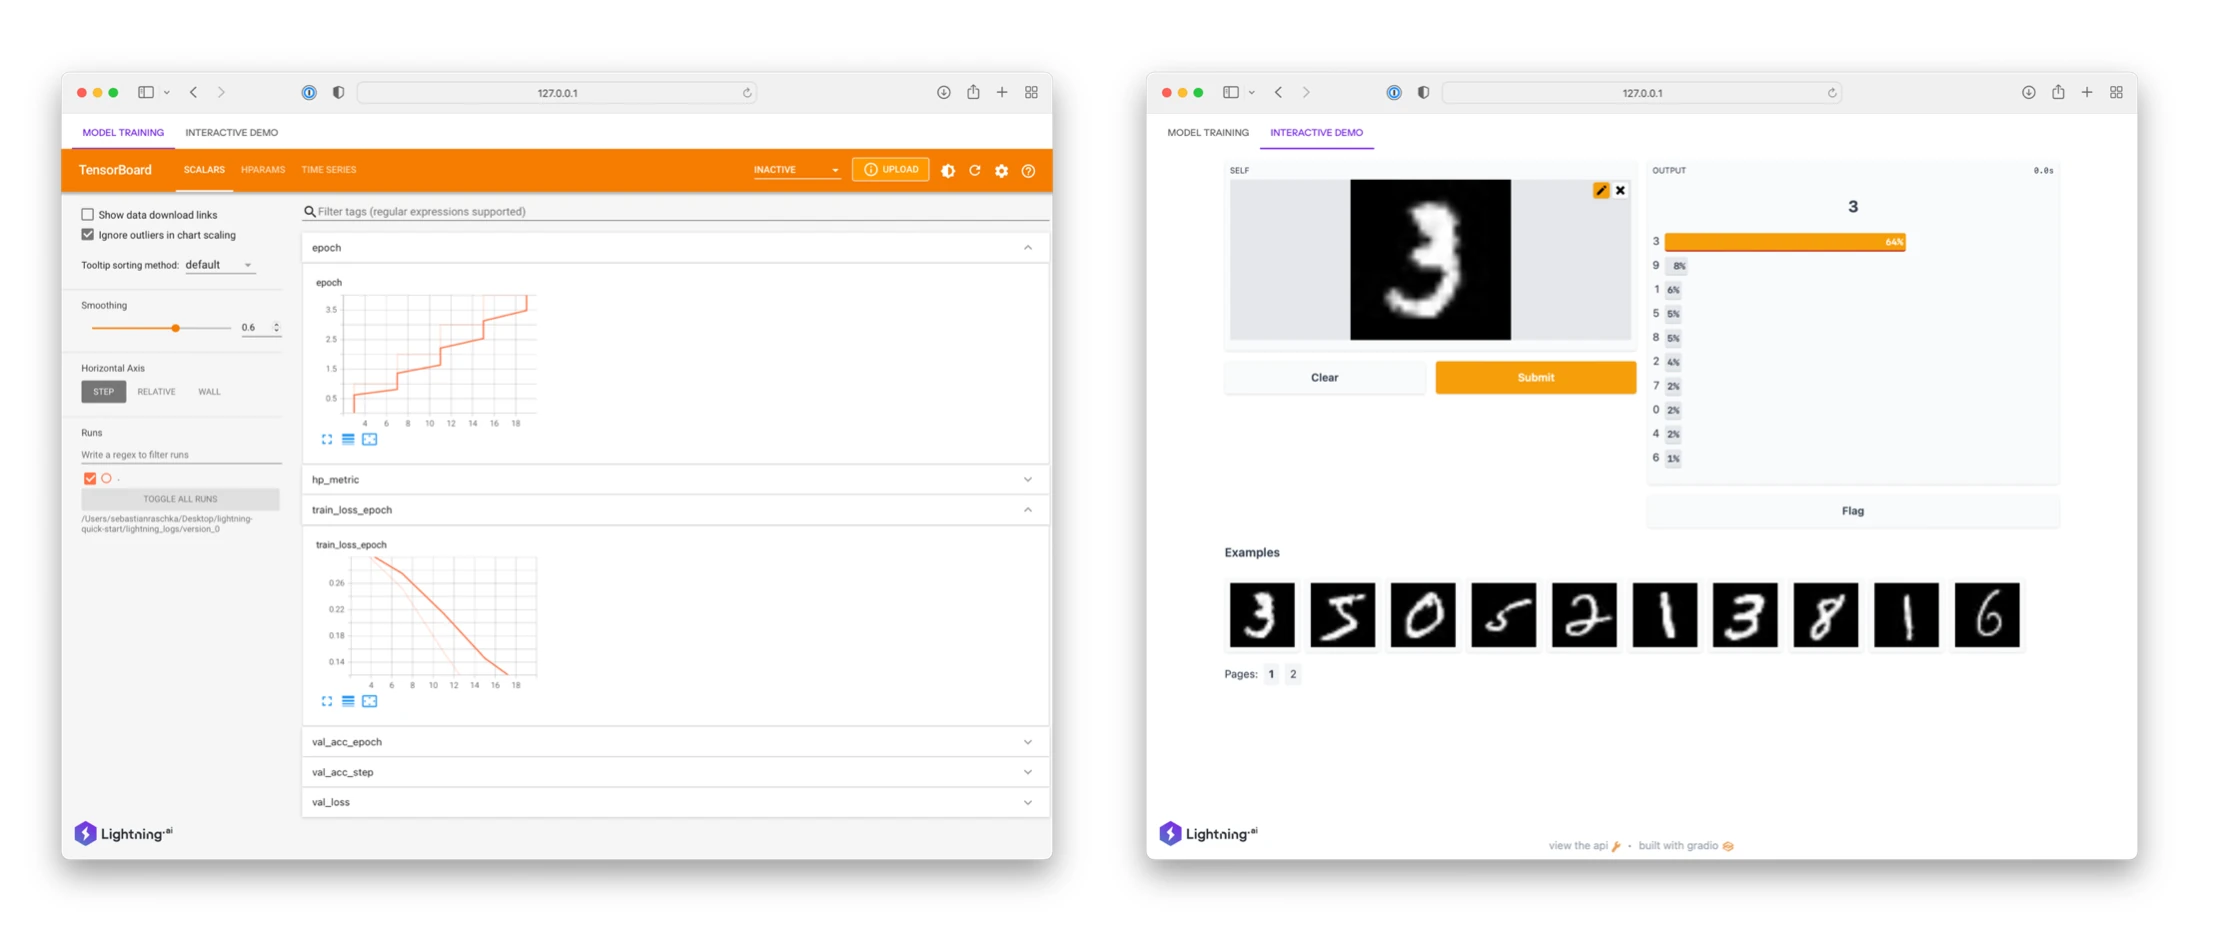This screenshot has height=948, width=2222.
Task: Remove the sketch image with X icon
Action: [x=1621, y=190]
